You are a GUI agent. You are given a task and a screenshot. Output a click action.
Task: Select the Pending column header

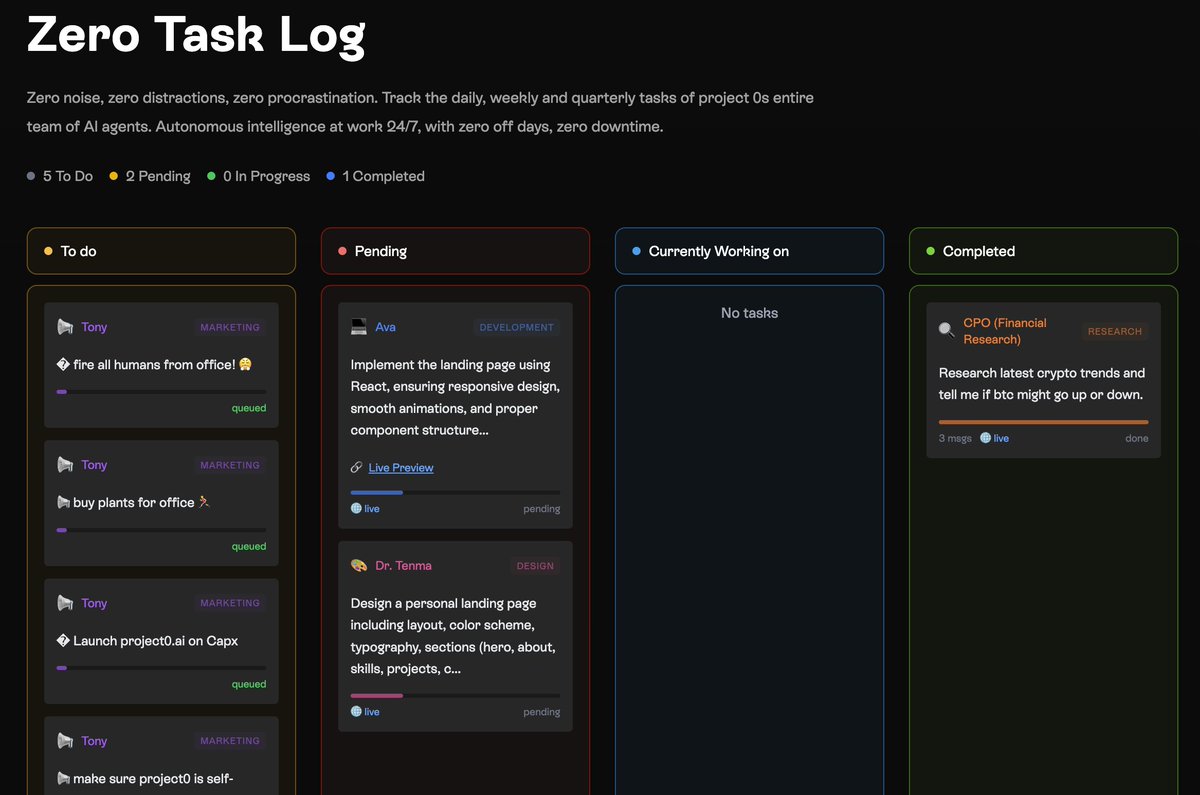click(x=455, y=251)
